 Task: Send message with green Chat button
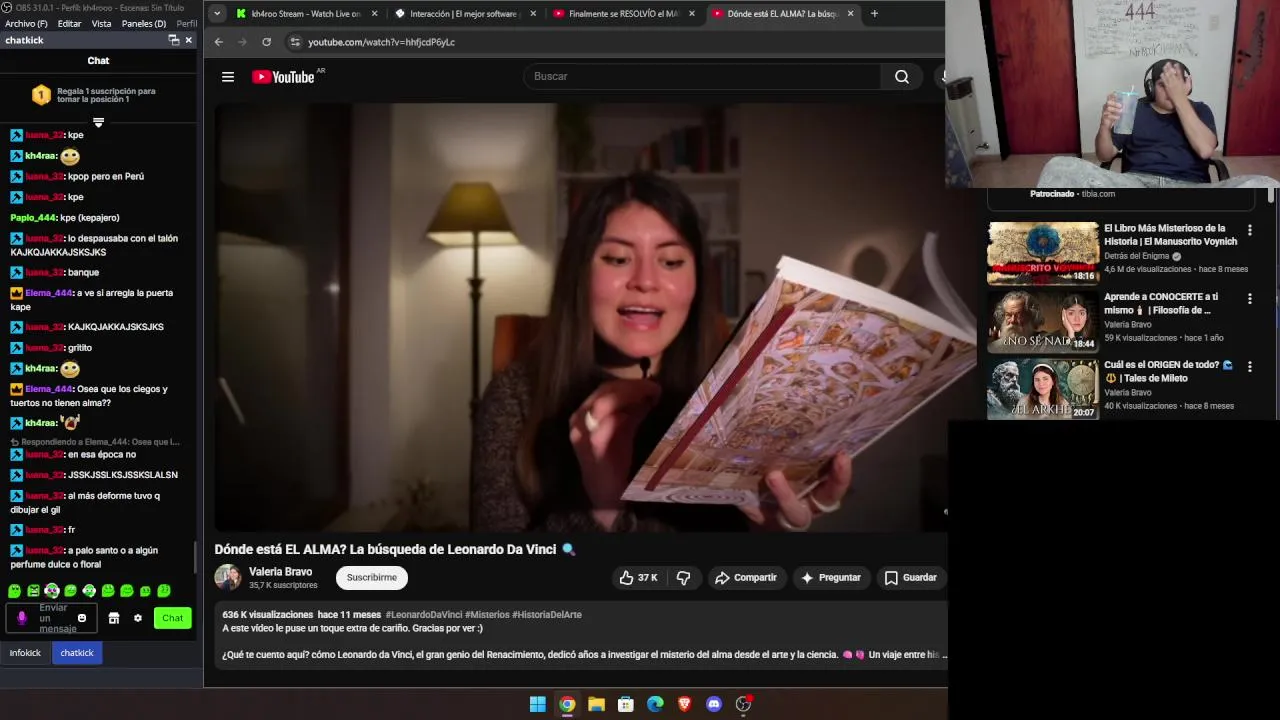click(x=173, y=618)
